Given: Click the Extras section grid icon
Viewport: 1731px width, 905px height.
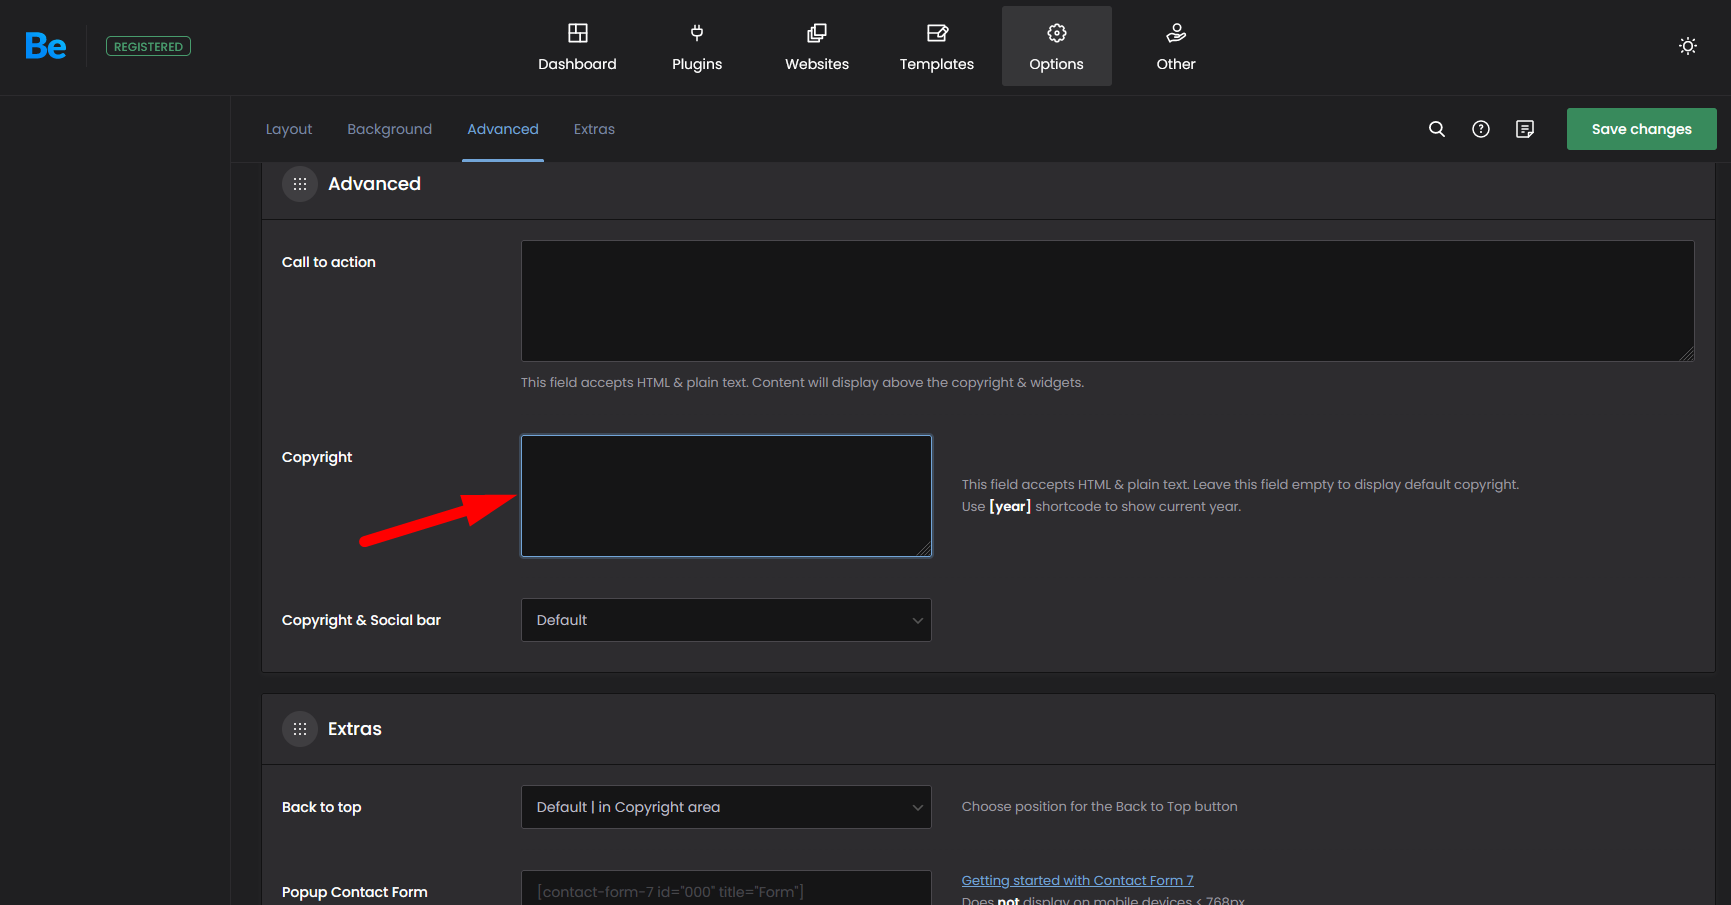Looking at the screenshot, I should coord(300,729).
